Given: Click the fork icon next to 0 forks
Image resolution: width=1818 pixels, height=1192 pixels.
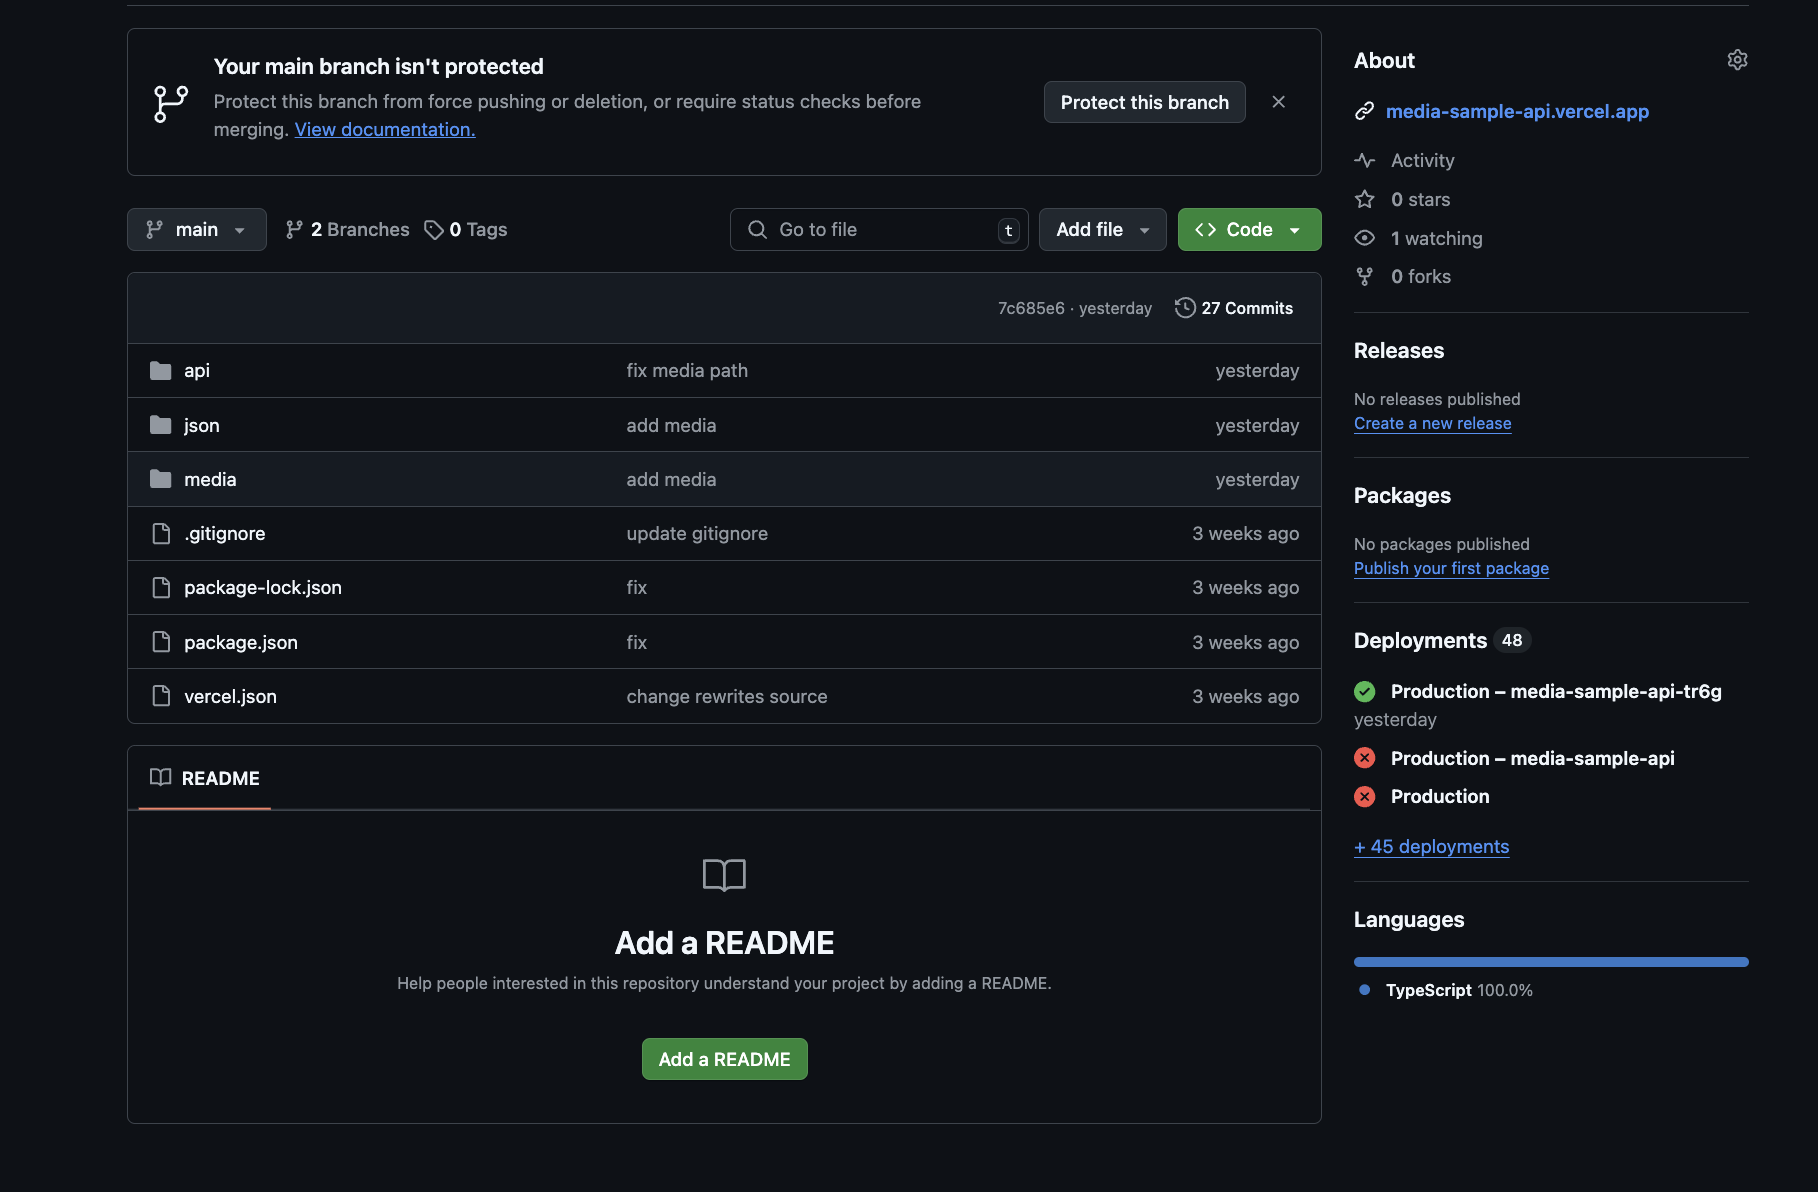Looking at the screenshot, I should coord(1364,276).
